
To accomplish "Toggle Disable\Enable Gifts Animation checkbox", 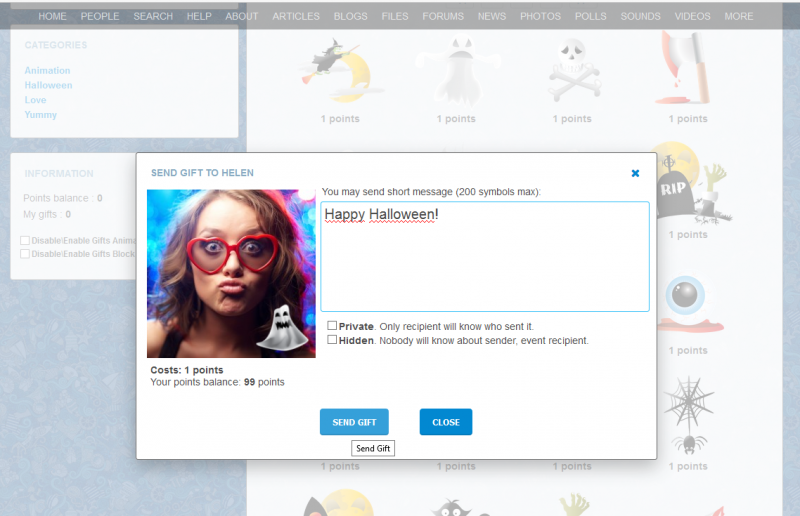I will pyautogui.click(x=25, y=240).
